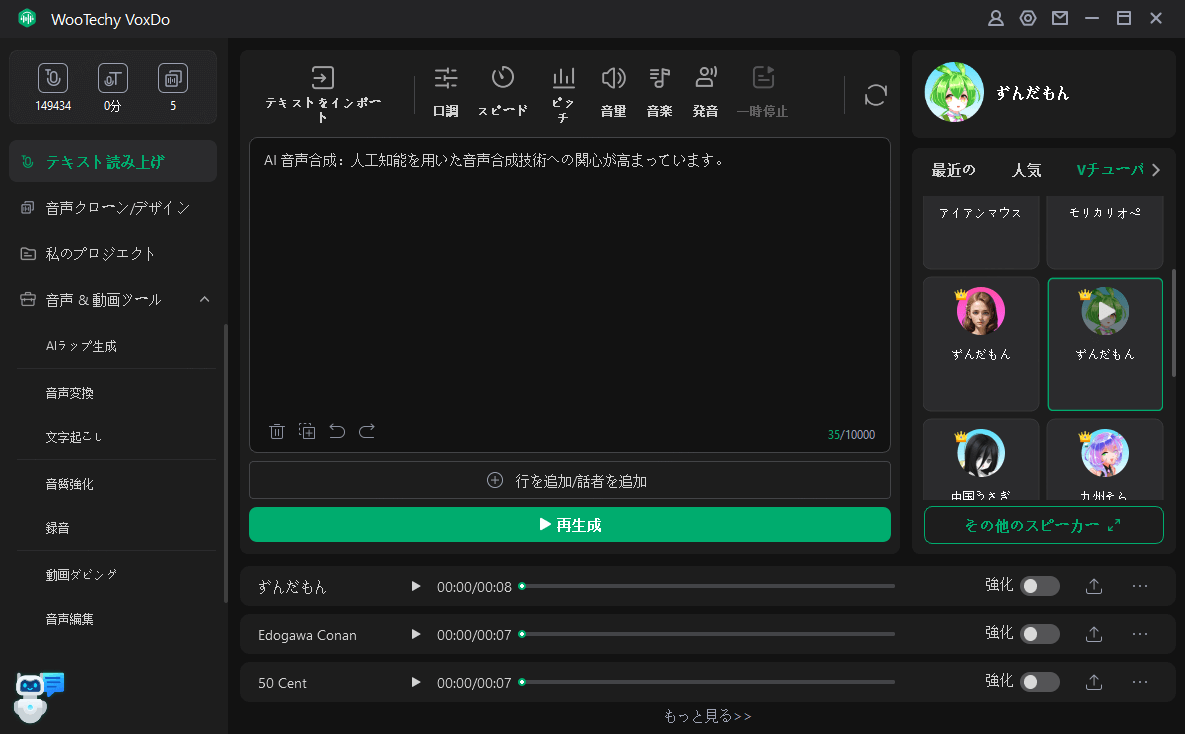1185x734 pixels.
Task: Toggle 強化 enhancement for Edogawa Conan track
Action: 1040,634
